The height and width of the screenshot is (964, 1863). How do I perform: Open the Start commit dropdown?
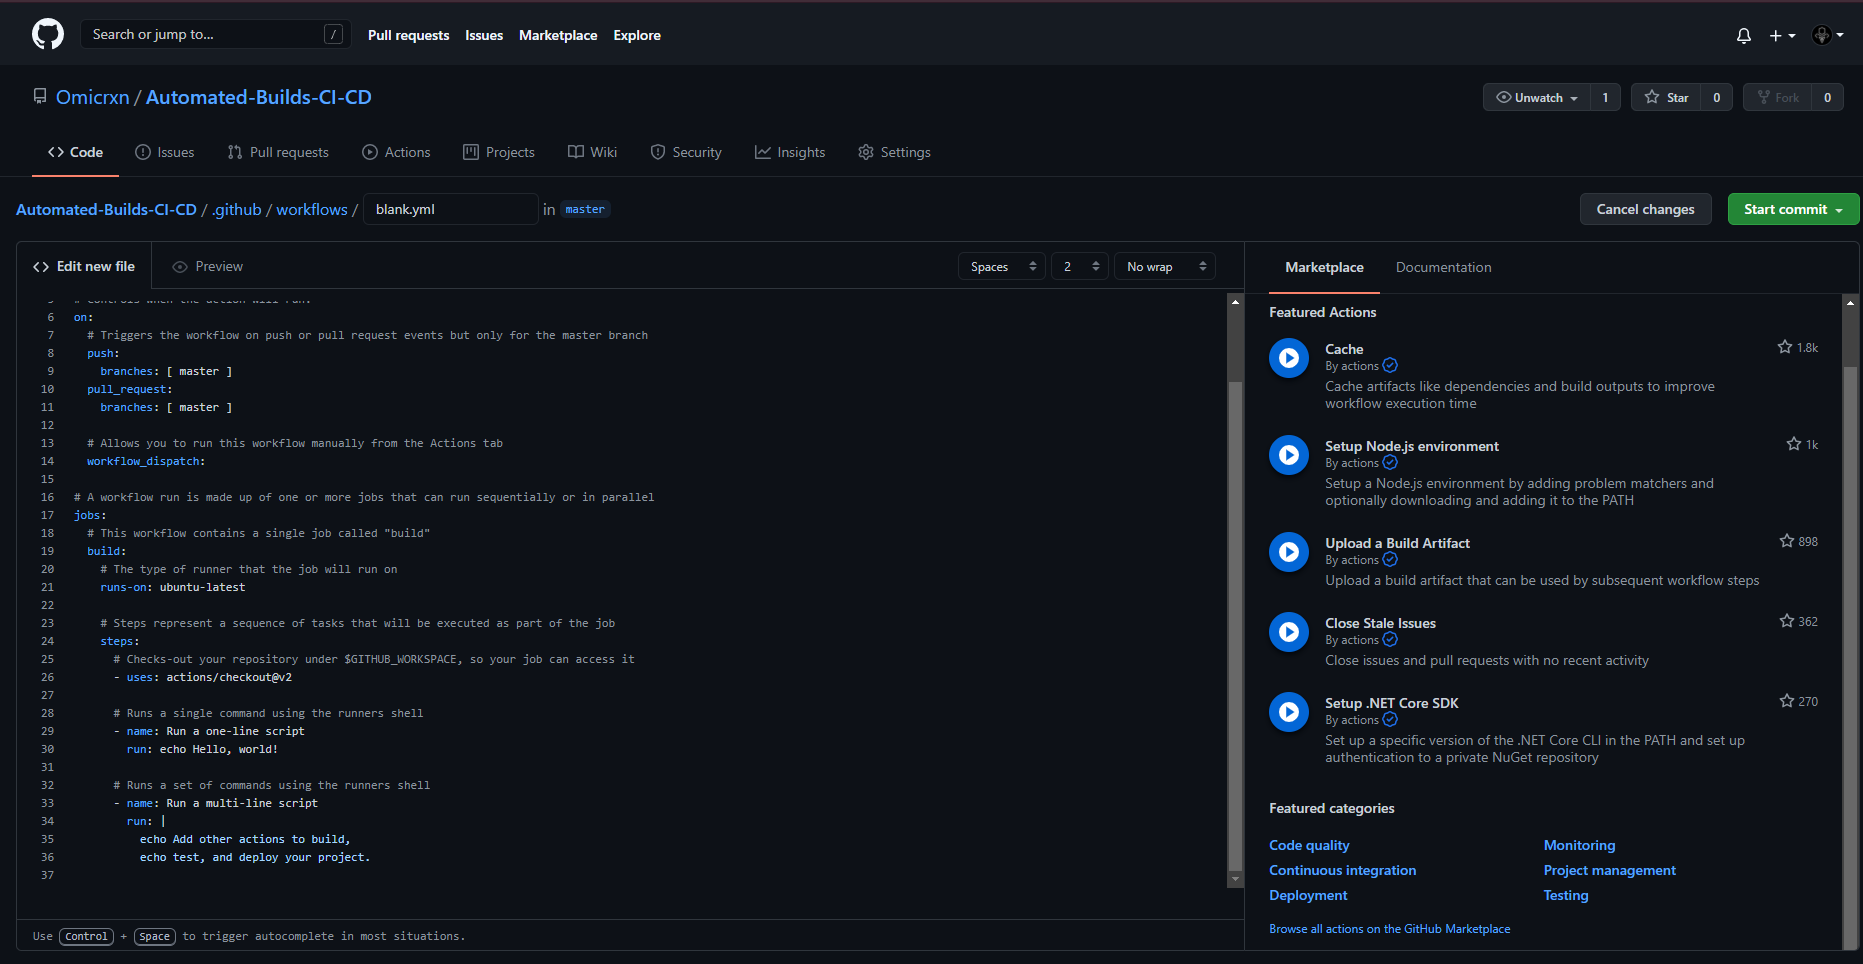point(1793,209)
